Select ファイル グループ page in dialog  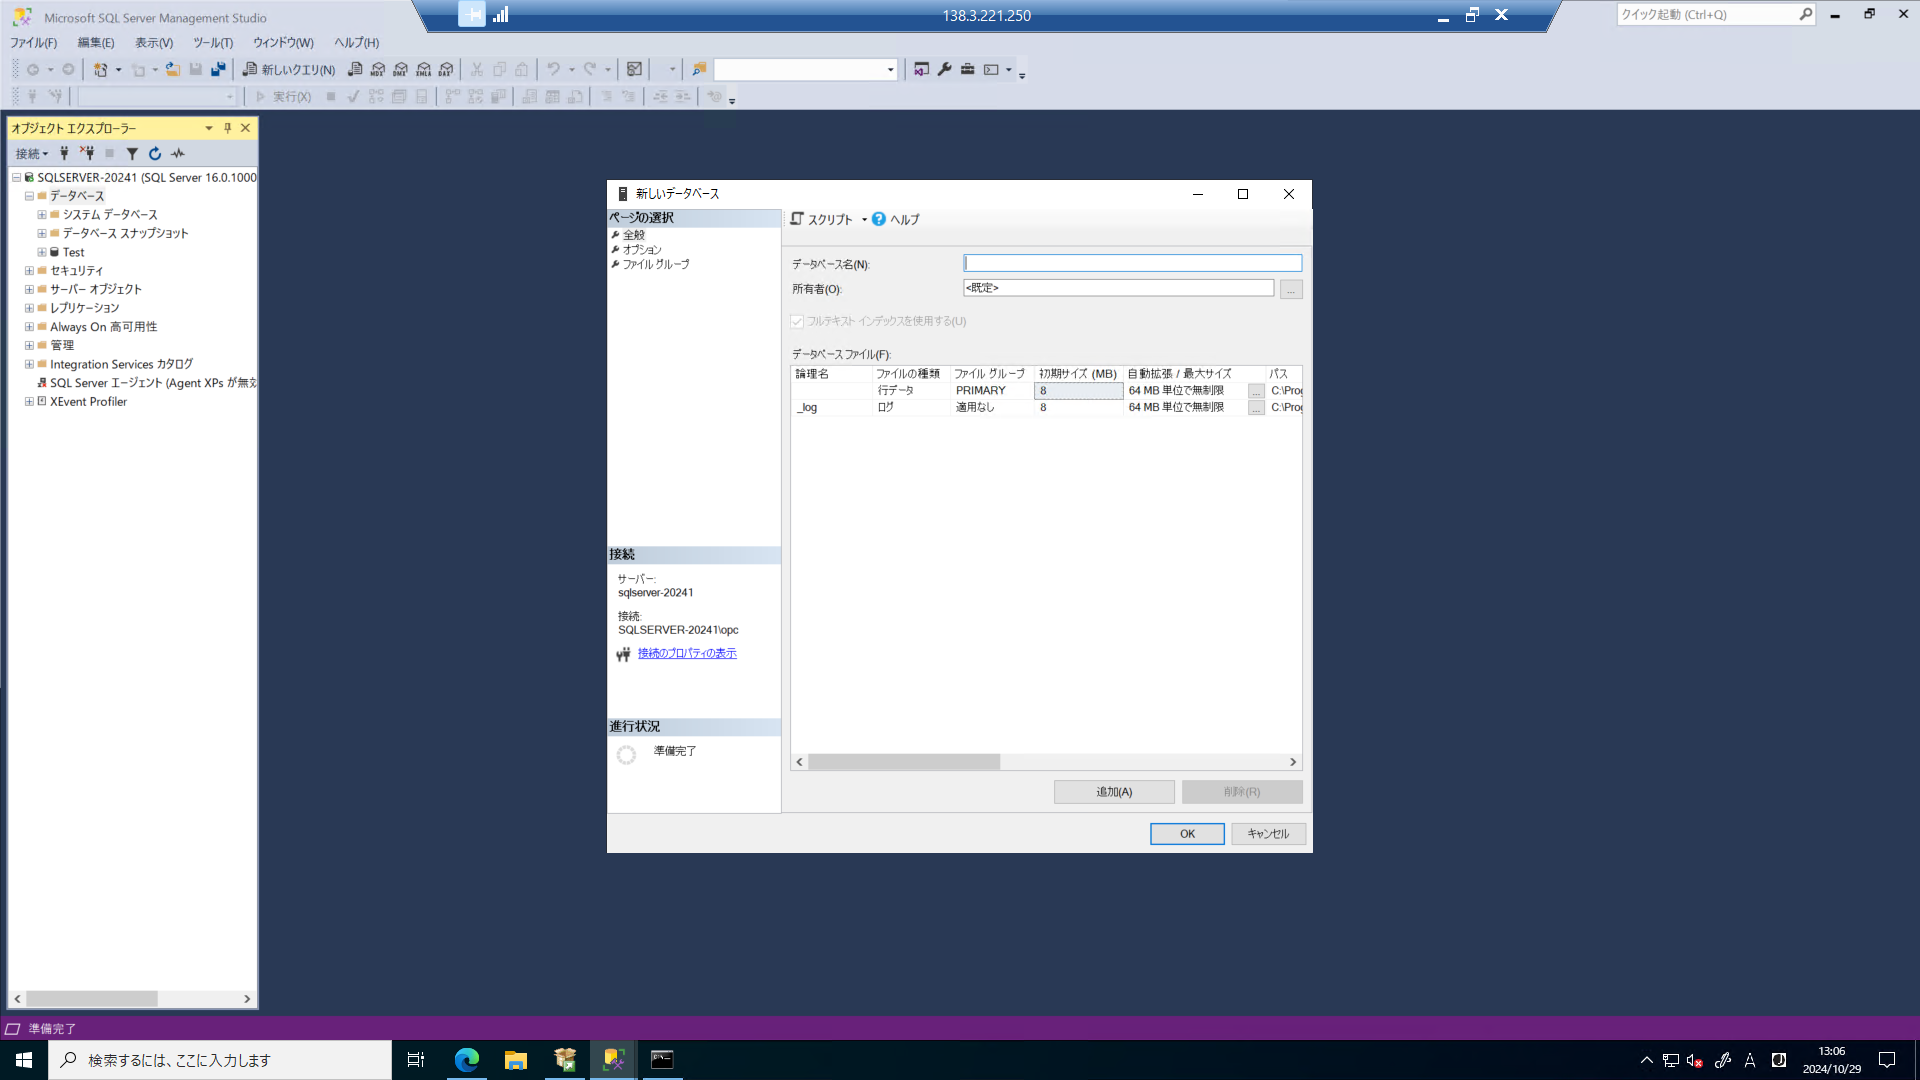(656, 264)
